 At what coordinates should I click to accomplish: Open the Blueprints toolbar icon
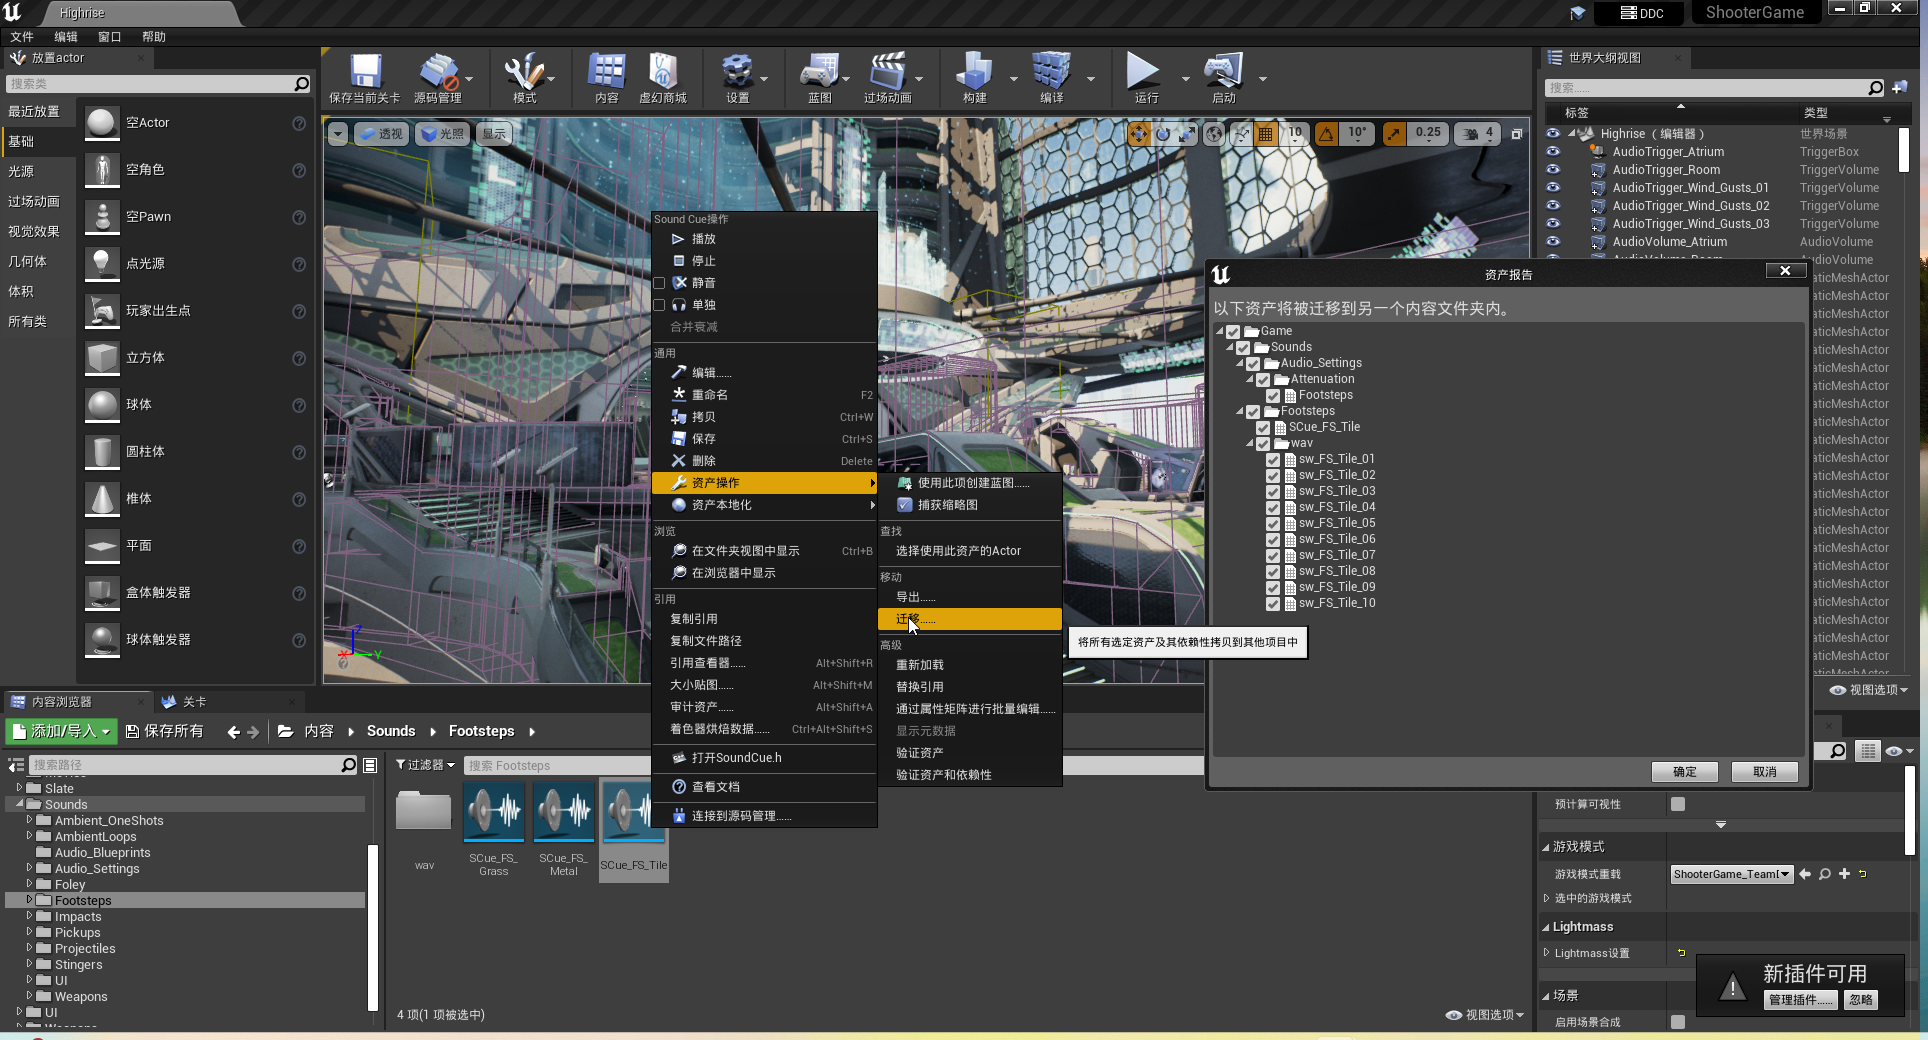(819, 72)
